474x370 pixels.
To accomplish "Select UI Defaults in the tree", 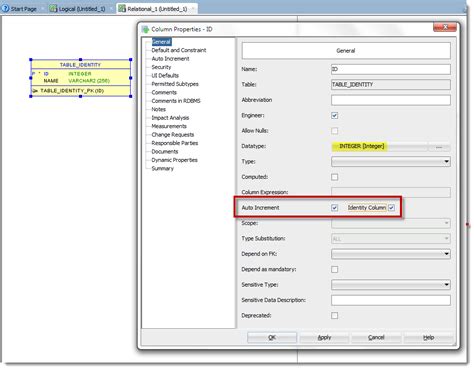I will point(165,75).
